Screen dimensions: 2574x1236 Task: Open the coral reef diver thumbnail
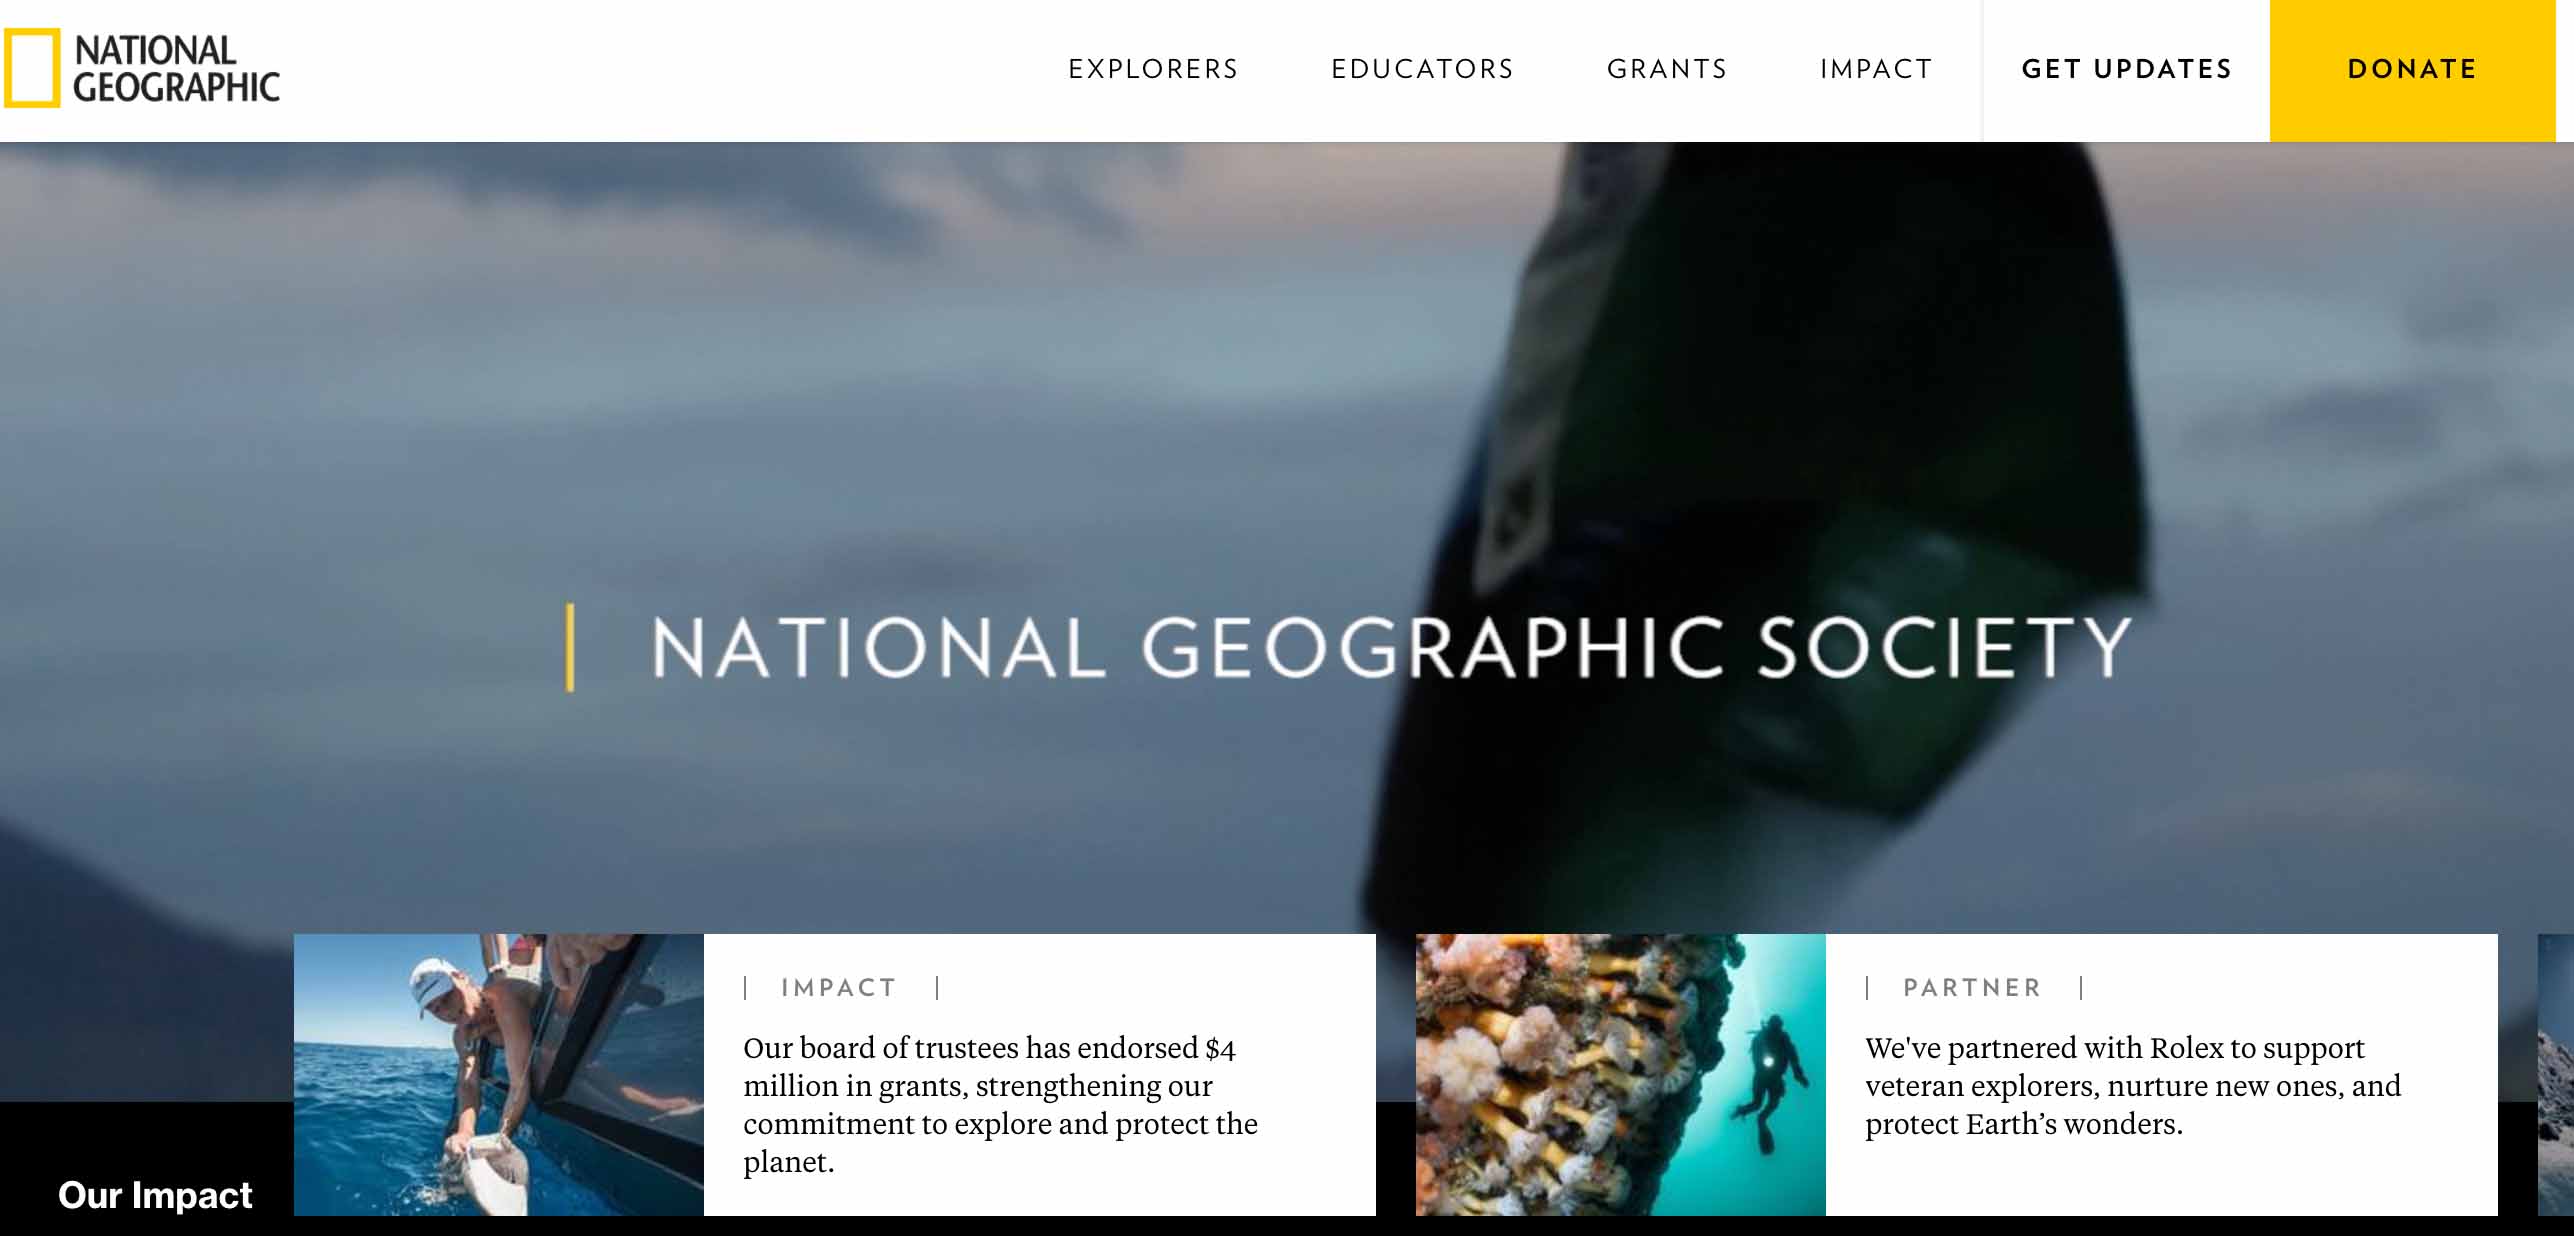[1621, 1075]
